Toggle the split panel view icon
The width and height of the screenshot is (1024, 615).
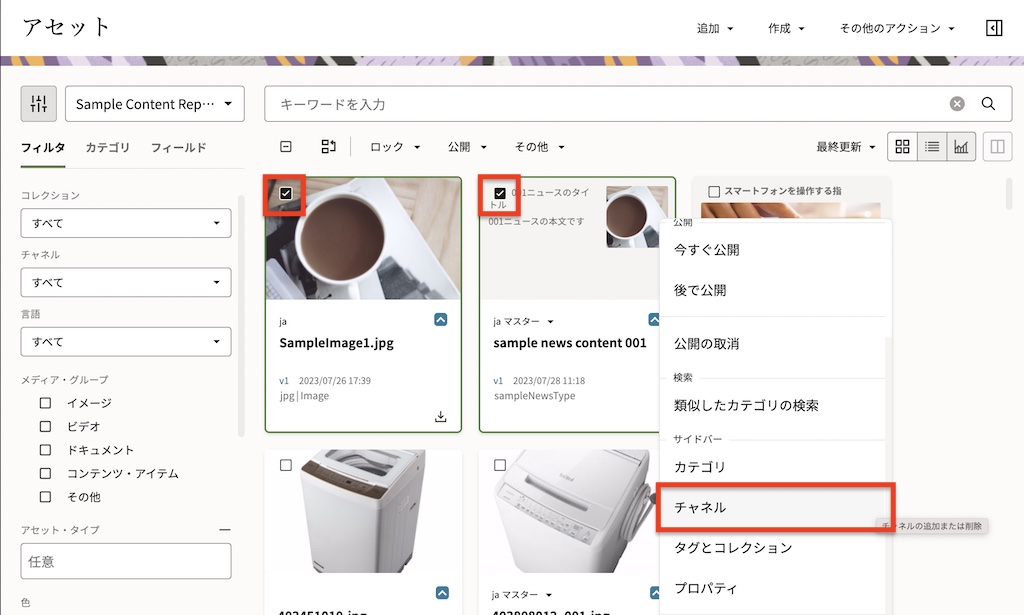point(996,146)
